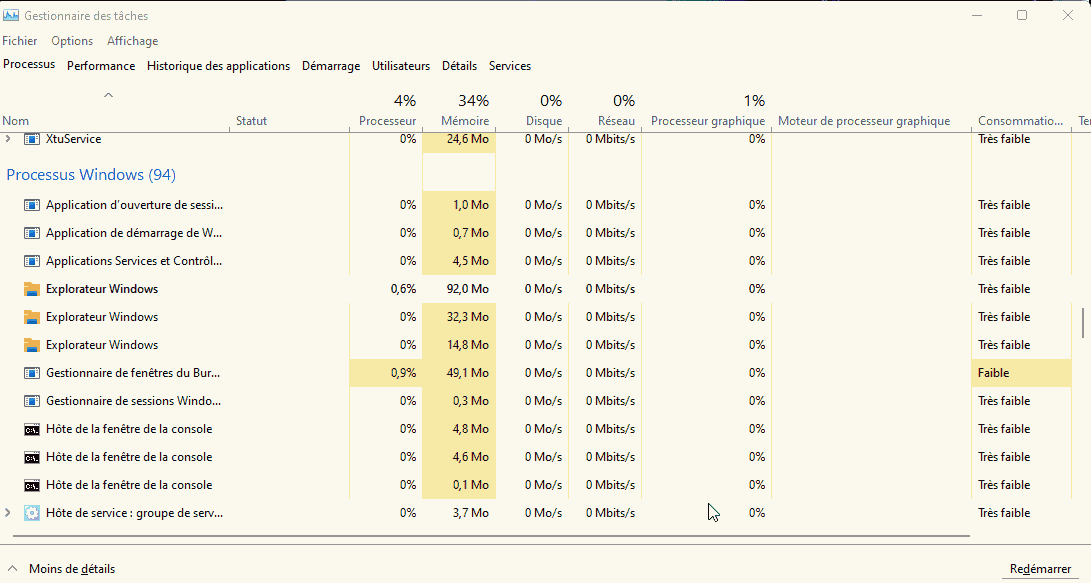Click the Application d'ouverture de session icon
The height and width of the screenshot is (583, 1091).
[30, 204]
